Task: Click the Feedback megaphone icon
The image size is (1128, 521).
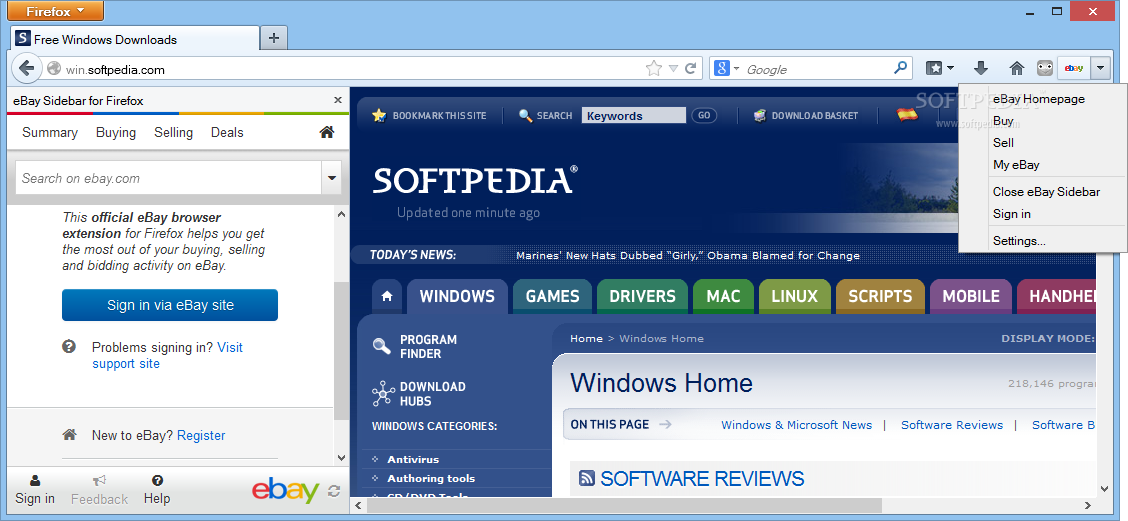Action: pyautogui.click(x=99, y=481)
